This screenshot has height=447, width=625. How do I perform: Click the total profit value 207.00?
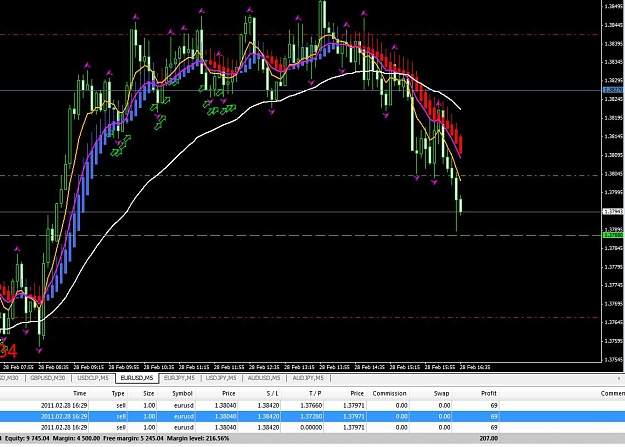(x=488, y=438)
